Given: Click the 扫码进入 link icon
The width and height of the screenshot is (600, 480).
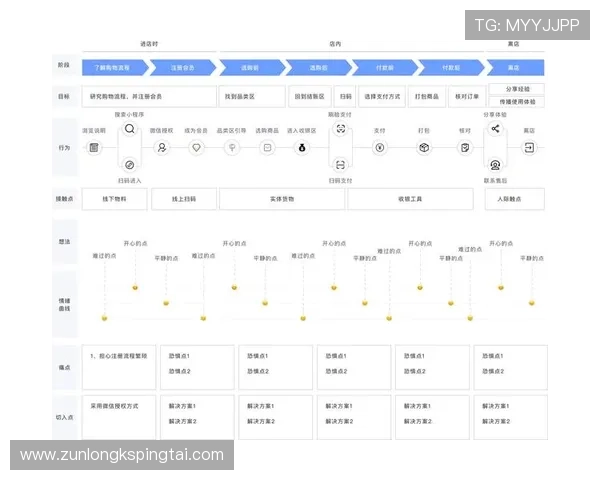Looking at the screenshot, I should (x=130, y=165).
